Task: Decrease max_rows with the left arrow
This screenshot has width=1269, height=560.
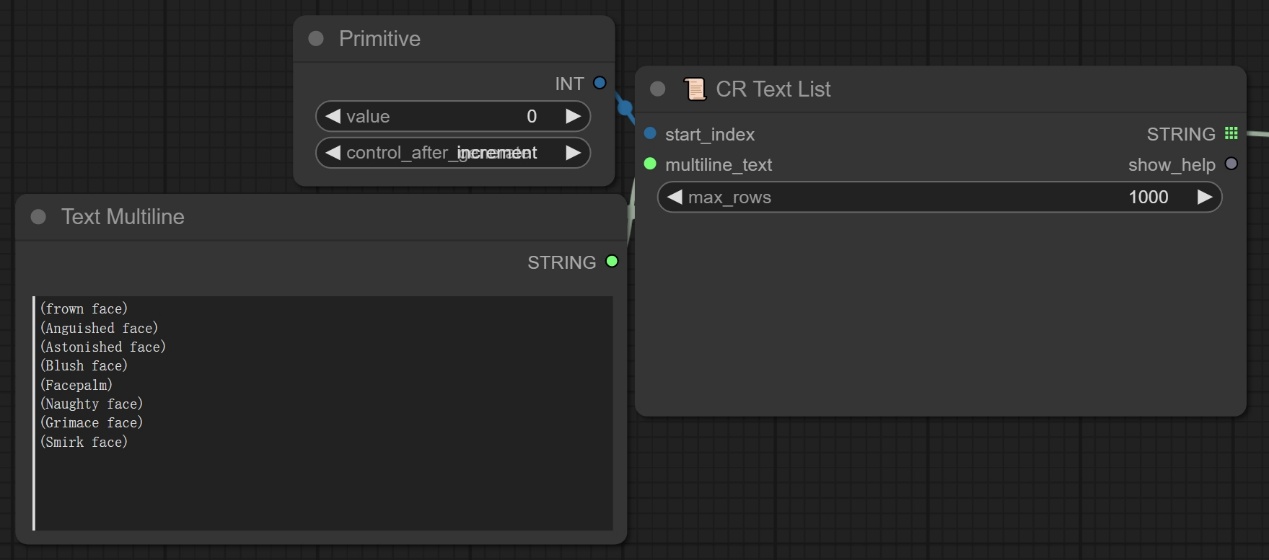Action: (674, 197)
